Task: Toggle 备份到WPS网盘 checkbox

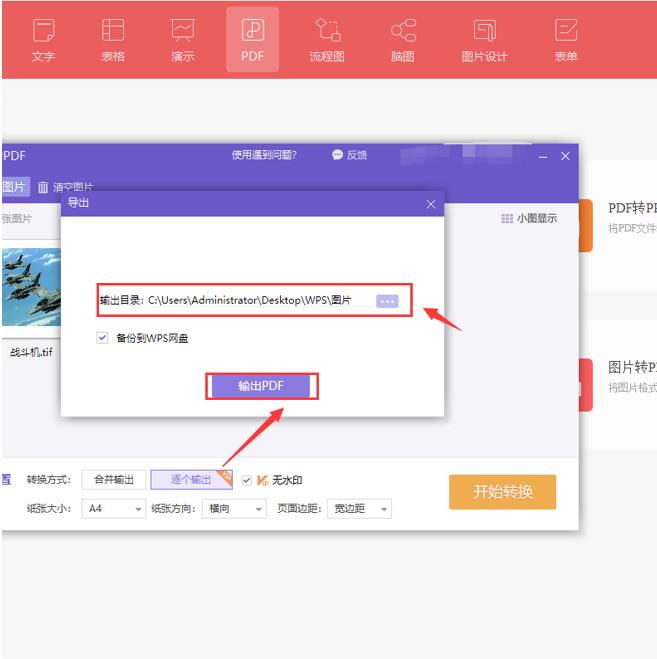Action: (102, 338)
